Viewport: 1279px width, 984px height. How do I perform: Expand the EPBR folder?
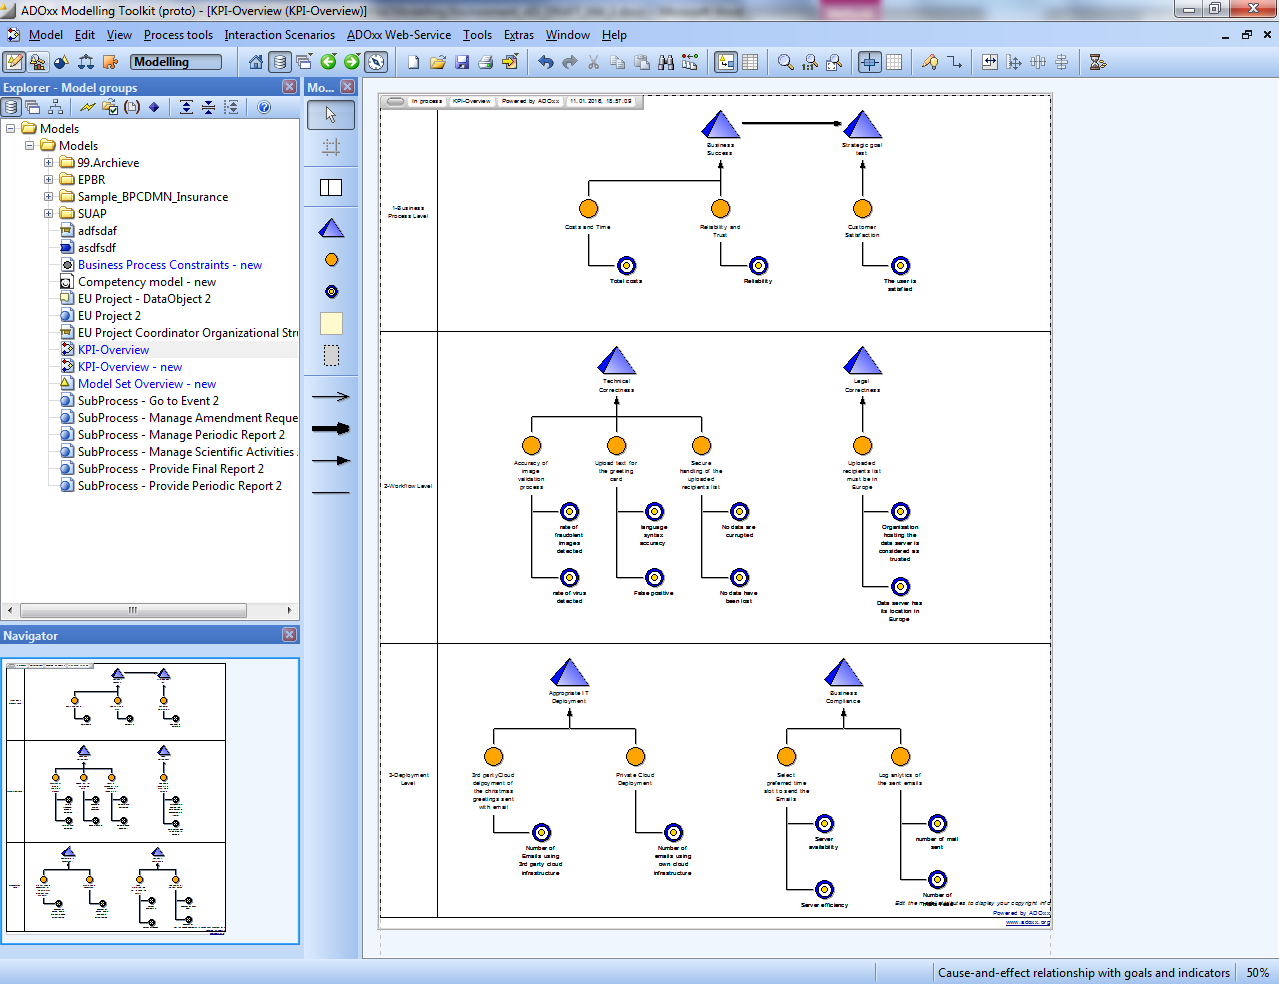(48, 180)
